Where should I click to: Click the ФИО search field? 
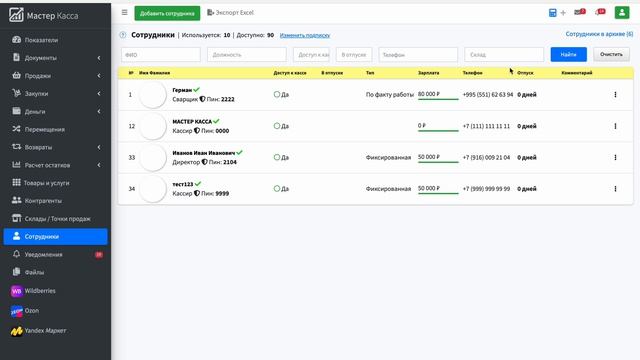161,55
